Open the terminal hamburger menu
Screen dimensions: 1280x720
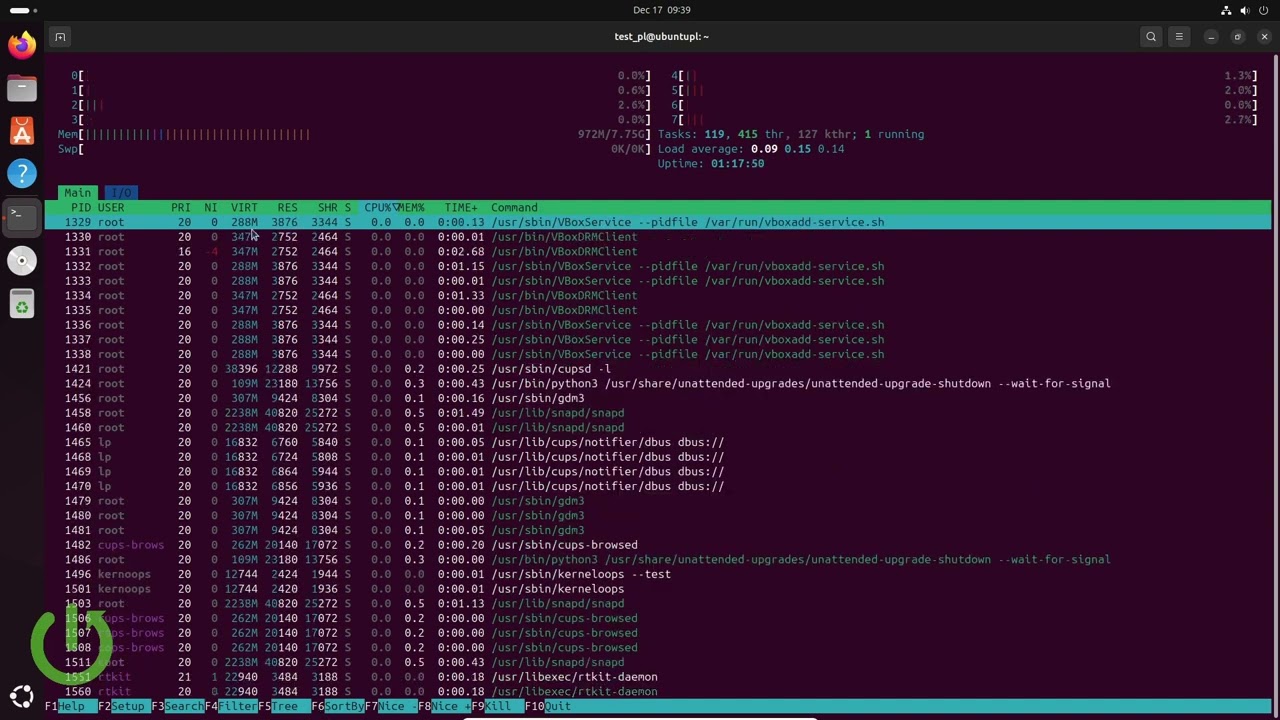(1179, 37)
